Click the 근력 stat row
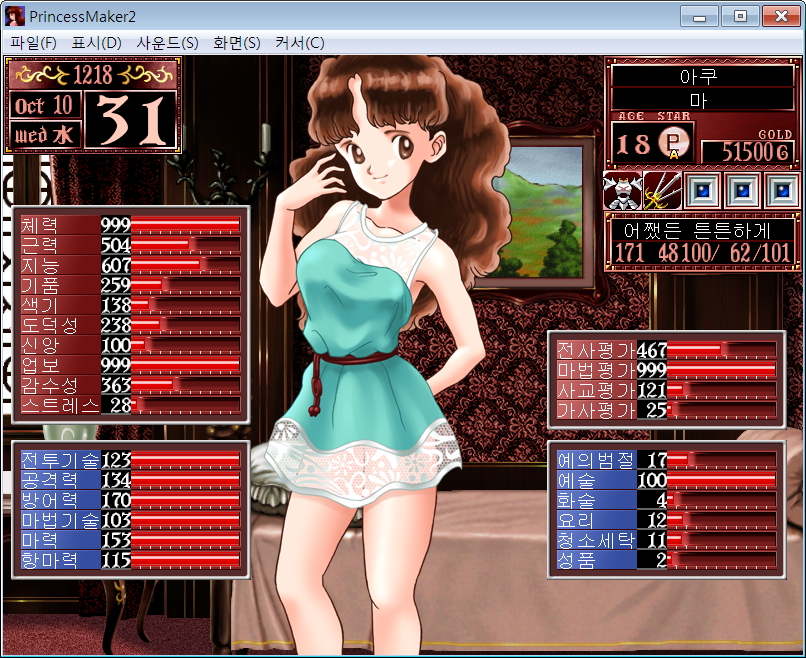806x658 pixels. tap(131, 245)
